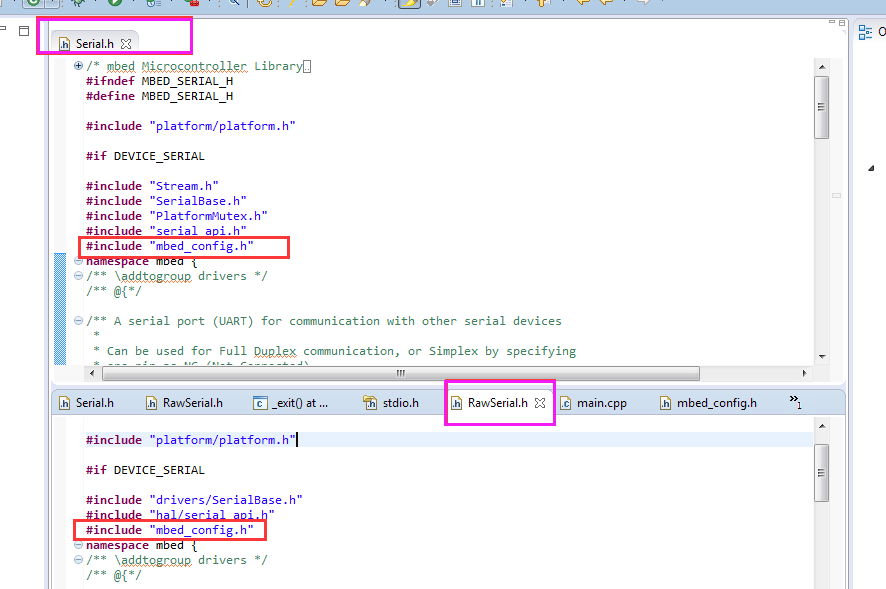Collapse the addtogroup drivers comment in bottom editor
This screenshot has height=589, width=886.
79,560
